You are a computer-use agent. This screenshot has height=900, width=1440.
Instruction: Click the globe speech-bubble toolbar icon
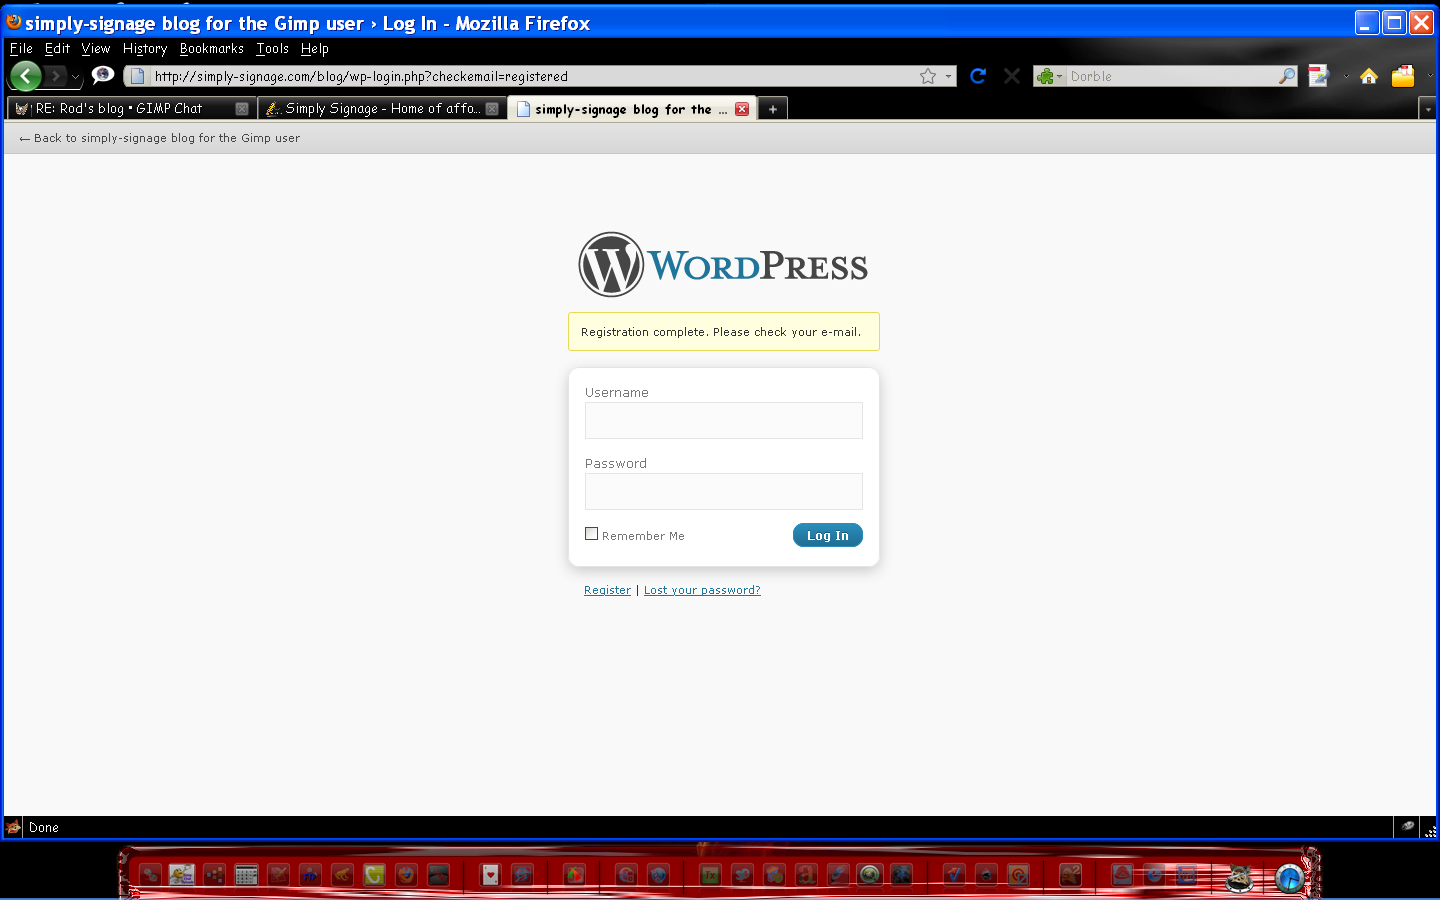(103, 75)
